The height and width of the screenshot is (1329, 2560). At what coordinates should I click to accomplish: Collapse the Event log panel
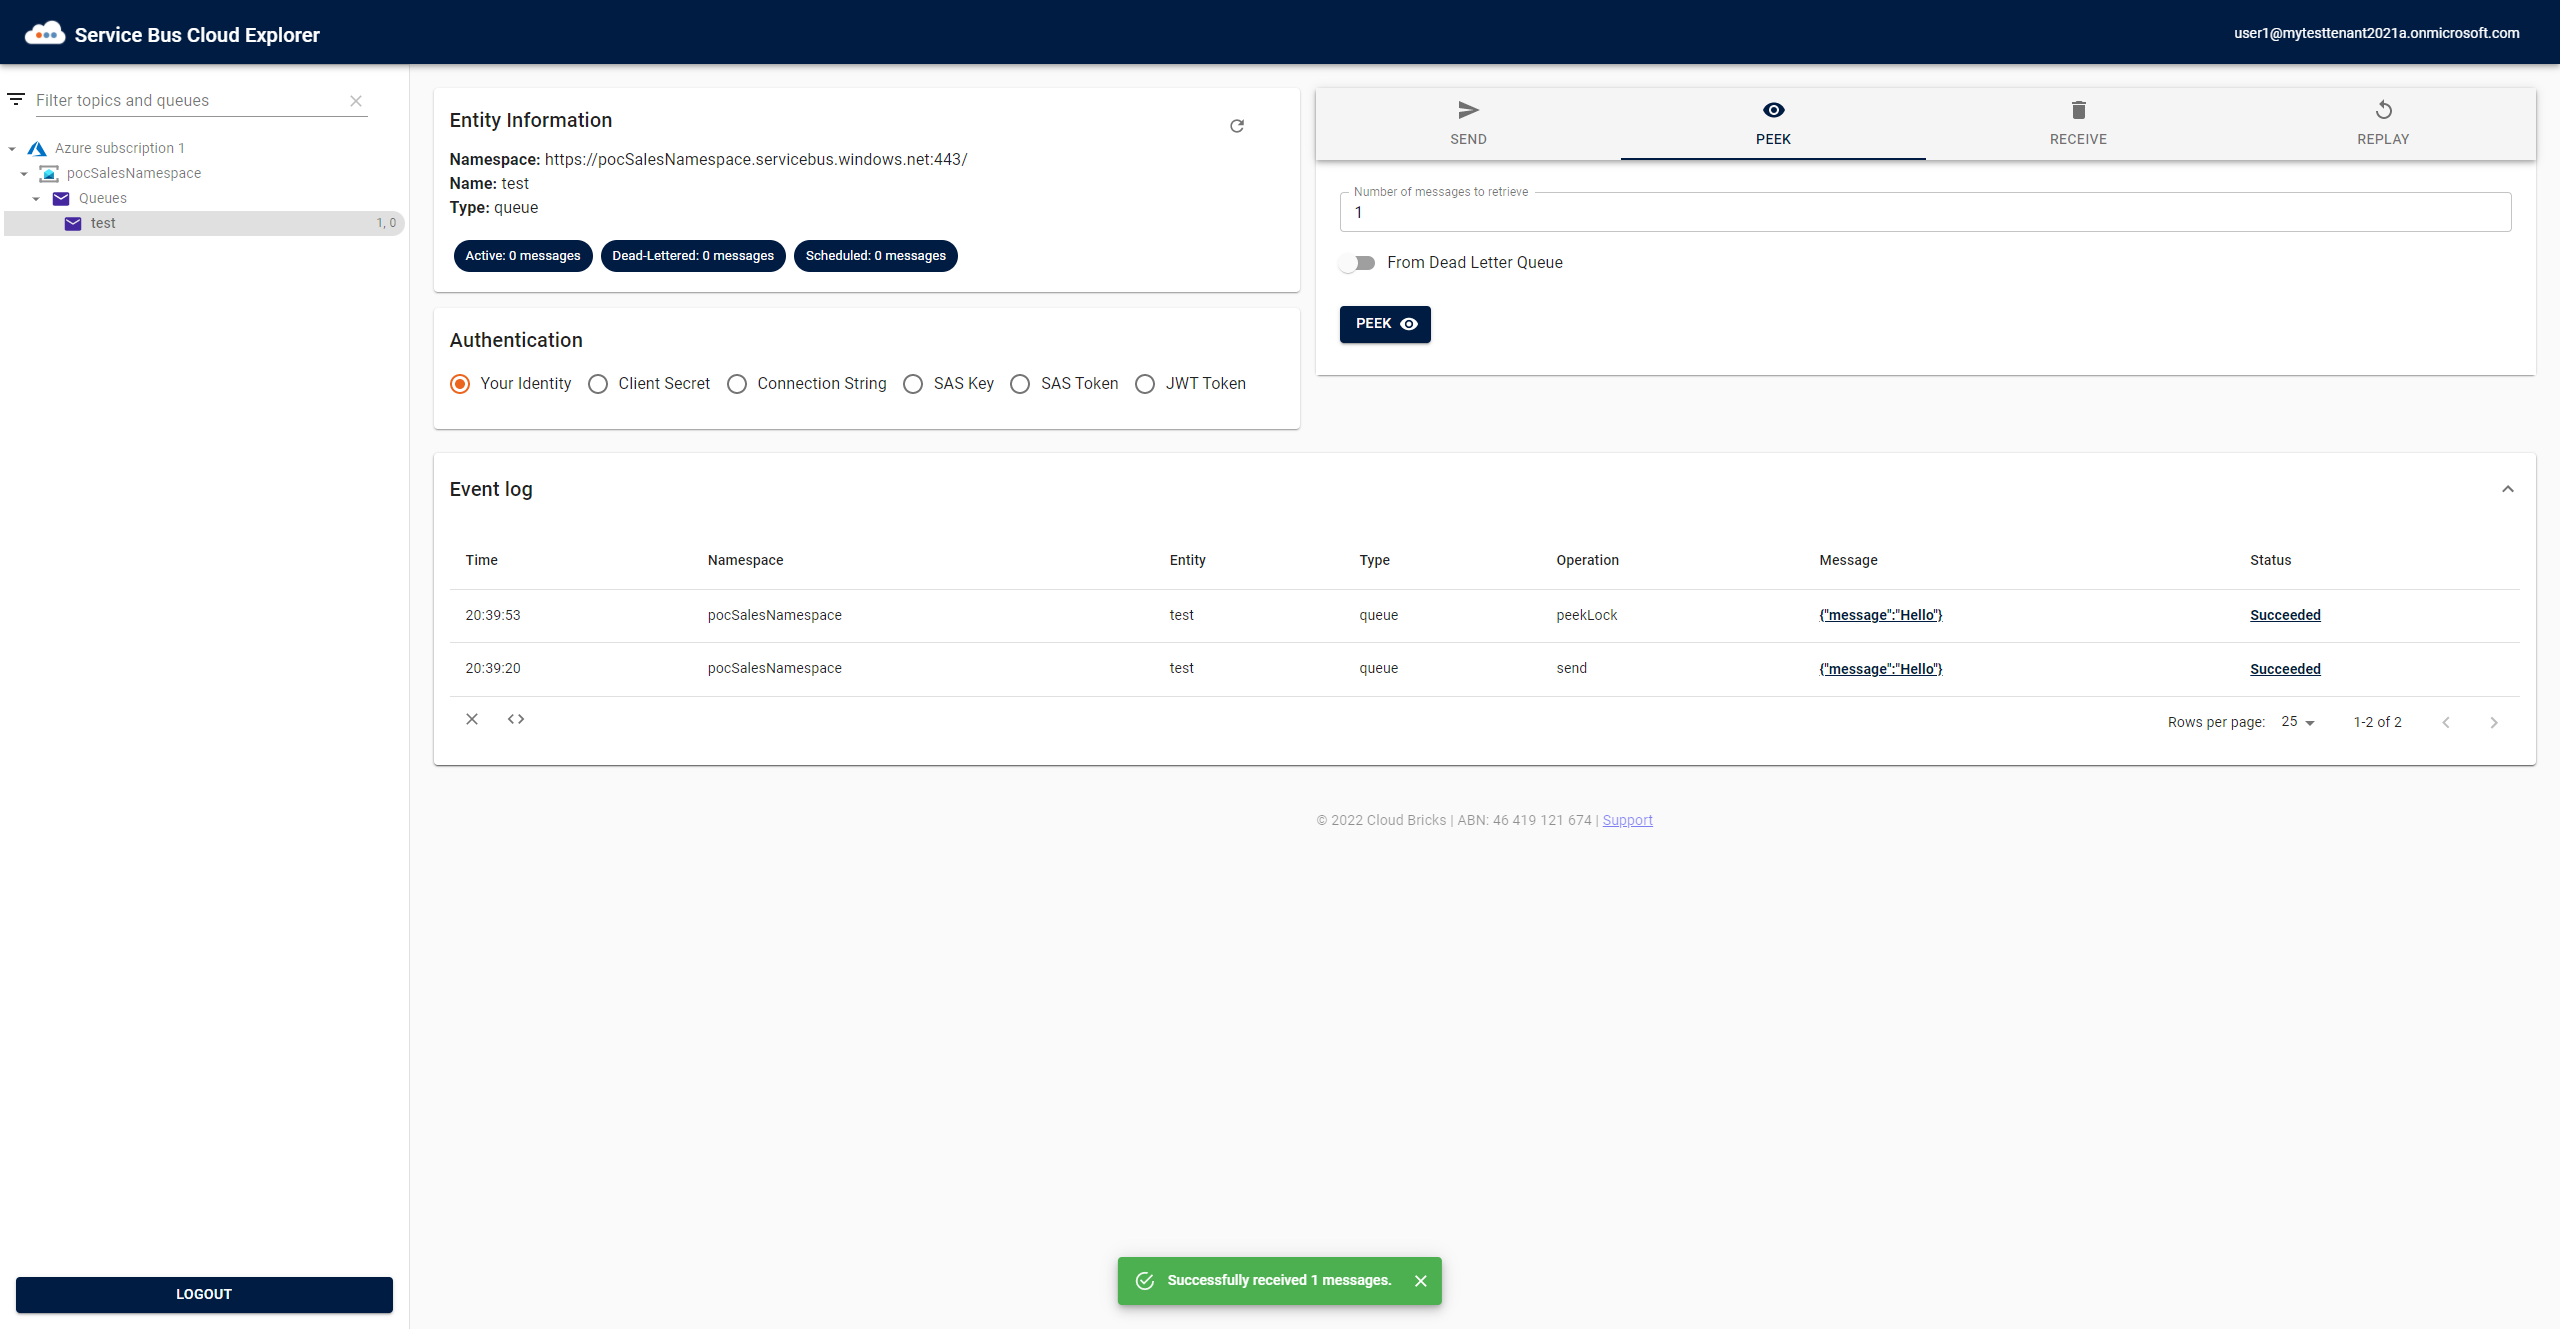click(x=2508, y=489)
